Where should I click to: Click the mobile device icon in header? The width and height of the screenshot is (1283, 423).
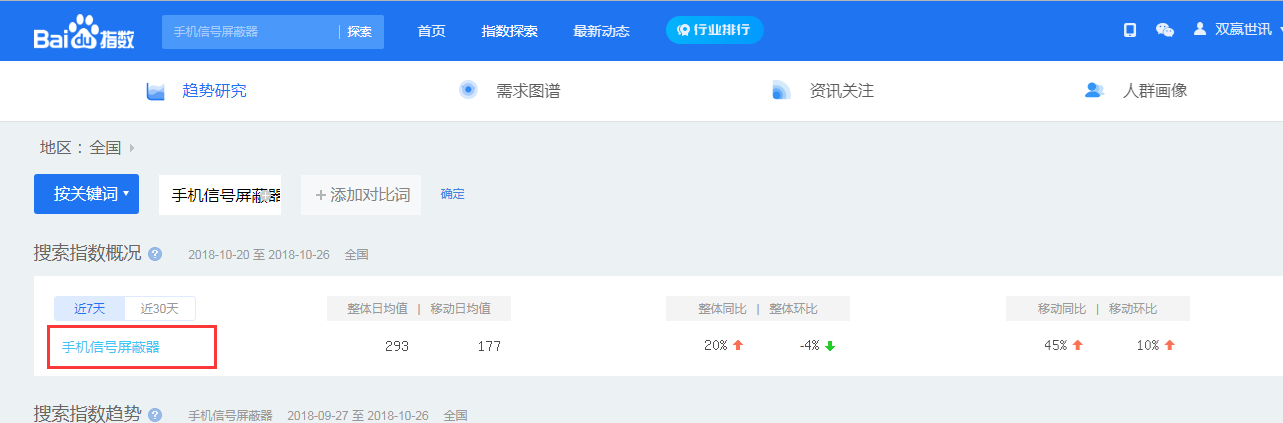click(x=1129, y=30)
